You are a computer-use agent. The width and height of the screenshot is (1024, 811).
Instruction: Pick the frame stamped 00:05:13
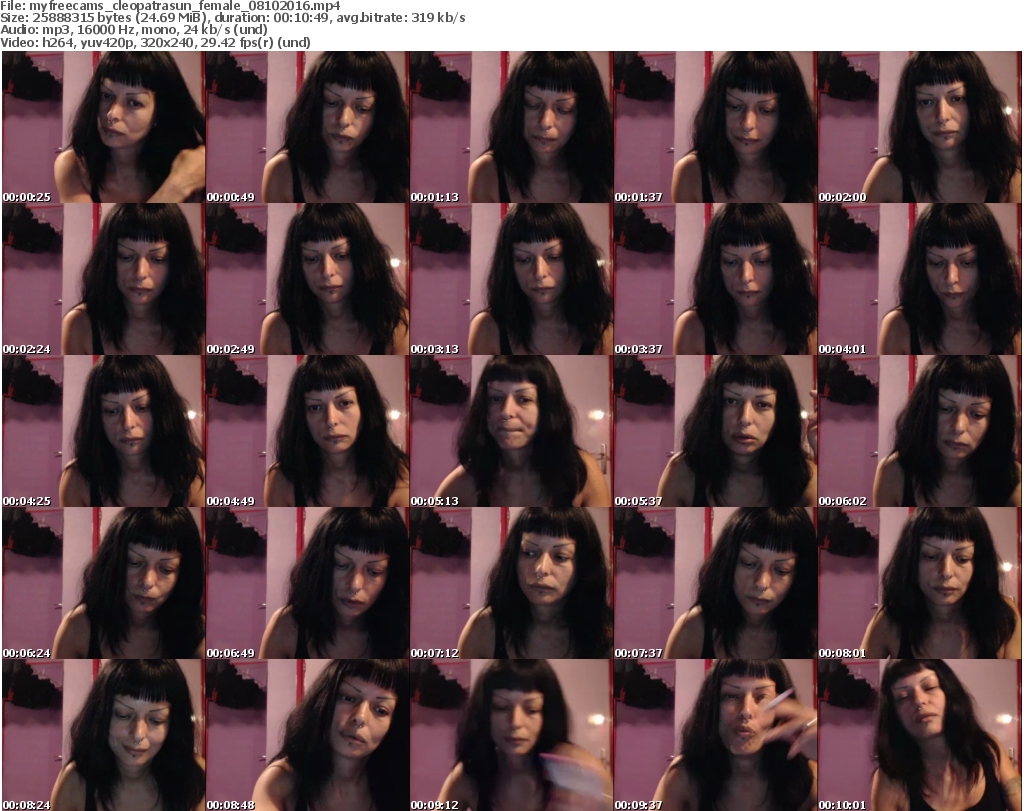[511, 431]
